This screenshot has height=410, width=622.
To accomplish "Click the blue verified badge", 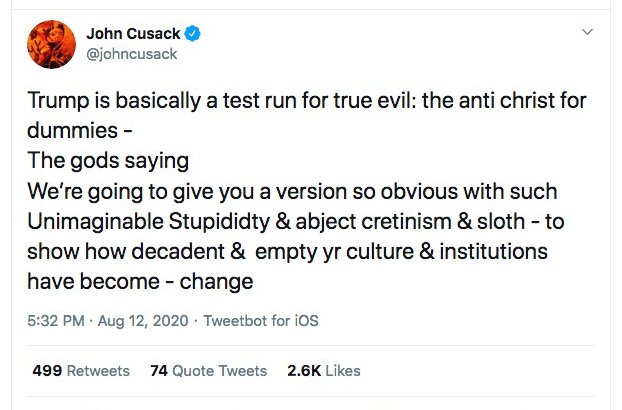I will coord(193,34).
